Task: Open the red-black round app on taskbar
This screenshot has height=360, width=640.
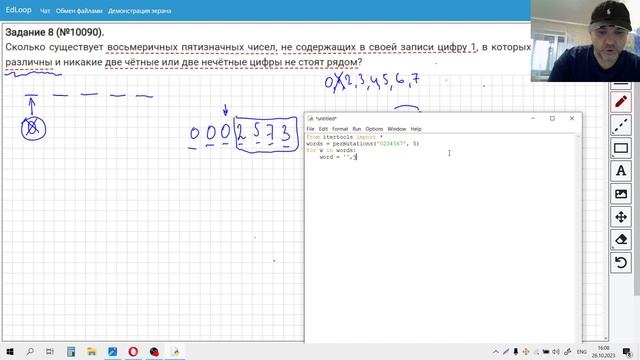Action: point(154,351)
